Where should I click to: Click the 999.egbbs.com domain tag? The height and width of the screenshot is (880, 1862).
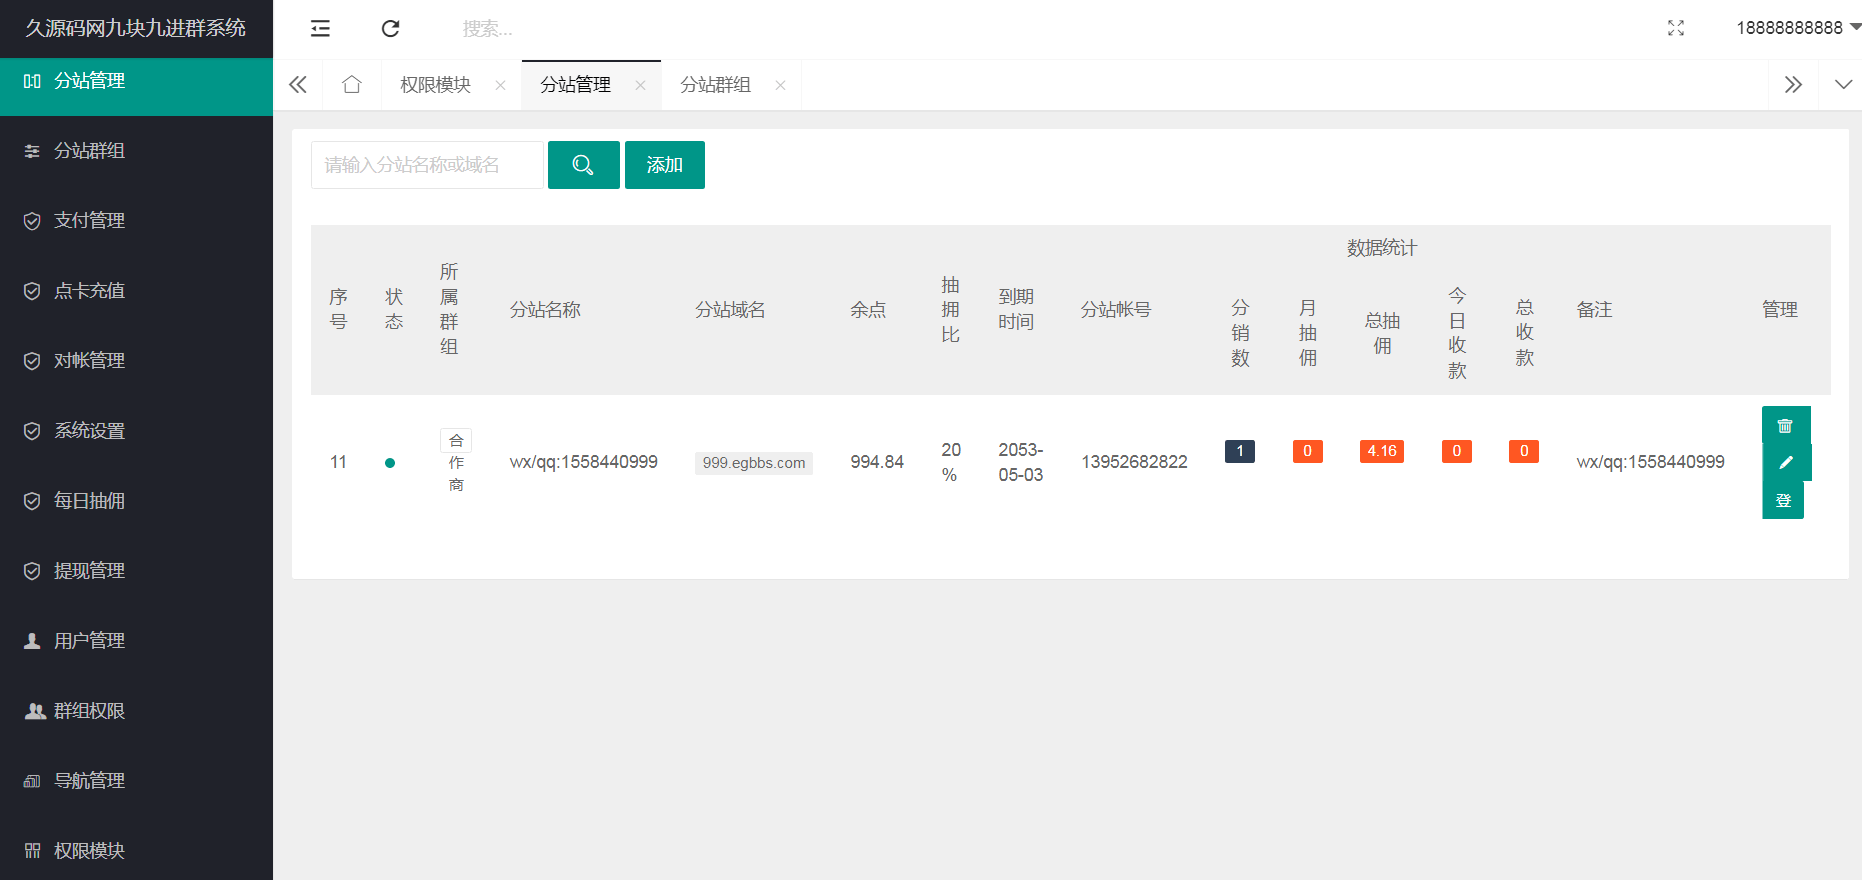click(x=753, y=463)
